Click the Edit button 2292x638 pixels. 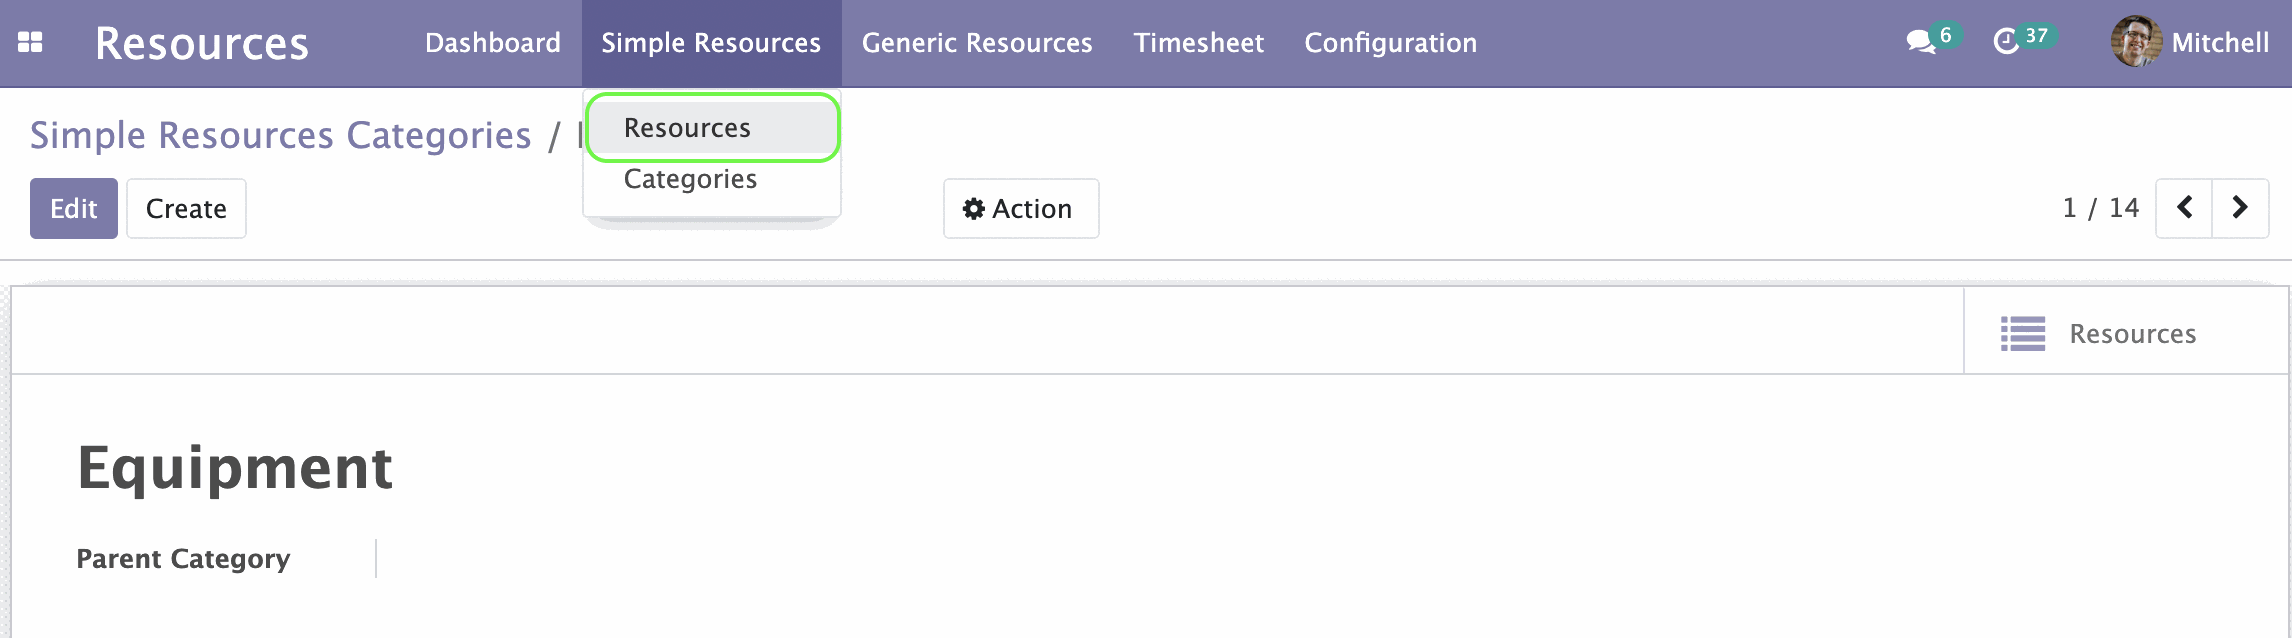click(74, 208)
